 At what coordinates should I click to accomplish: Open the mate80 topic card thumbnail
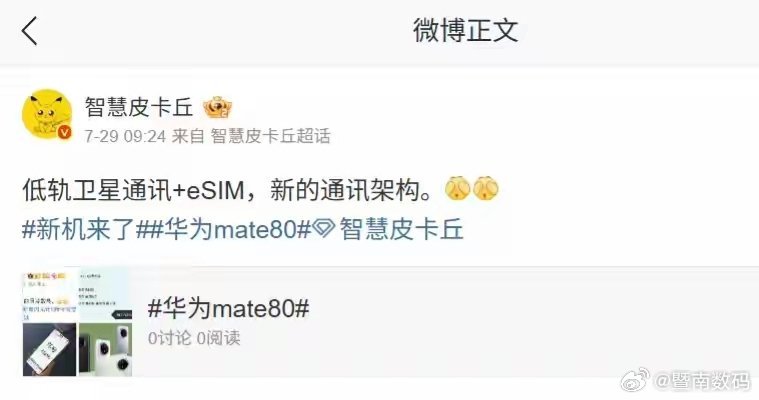77,322
